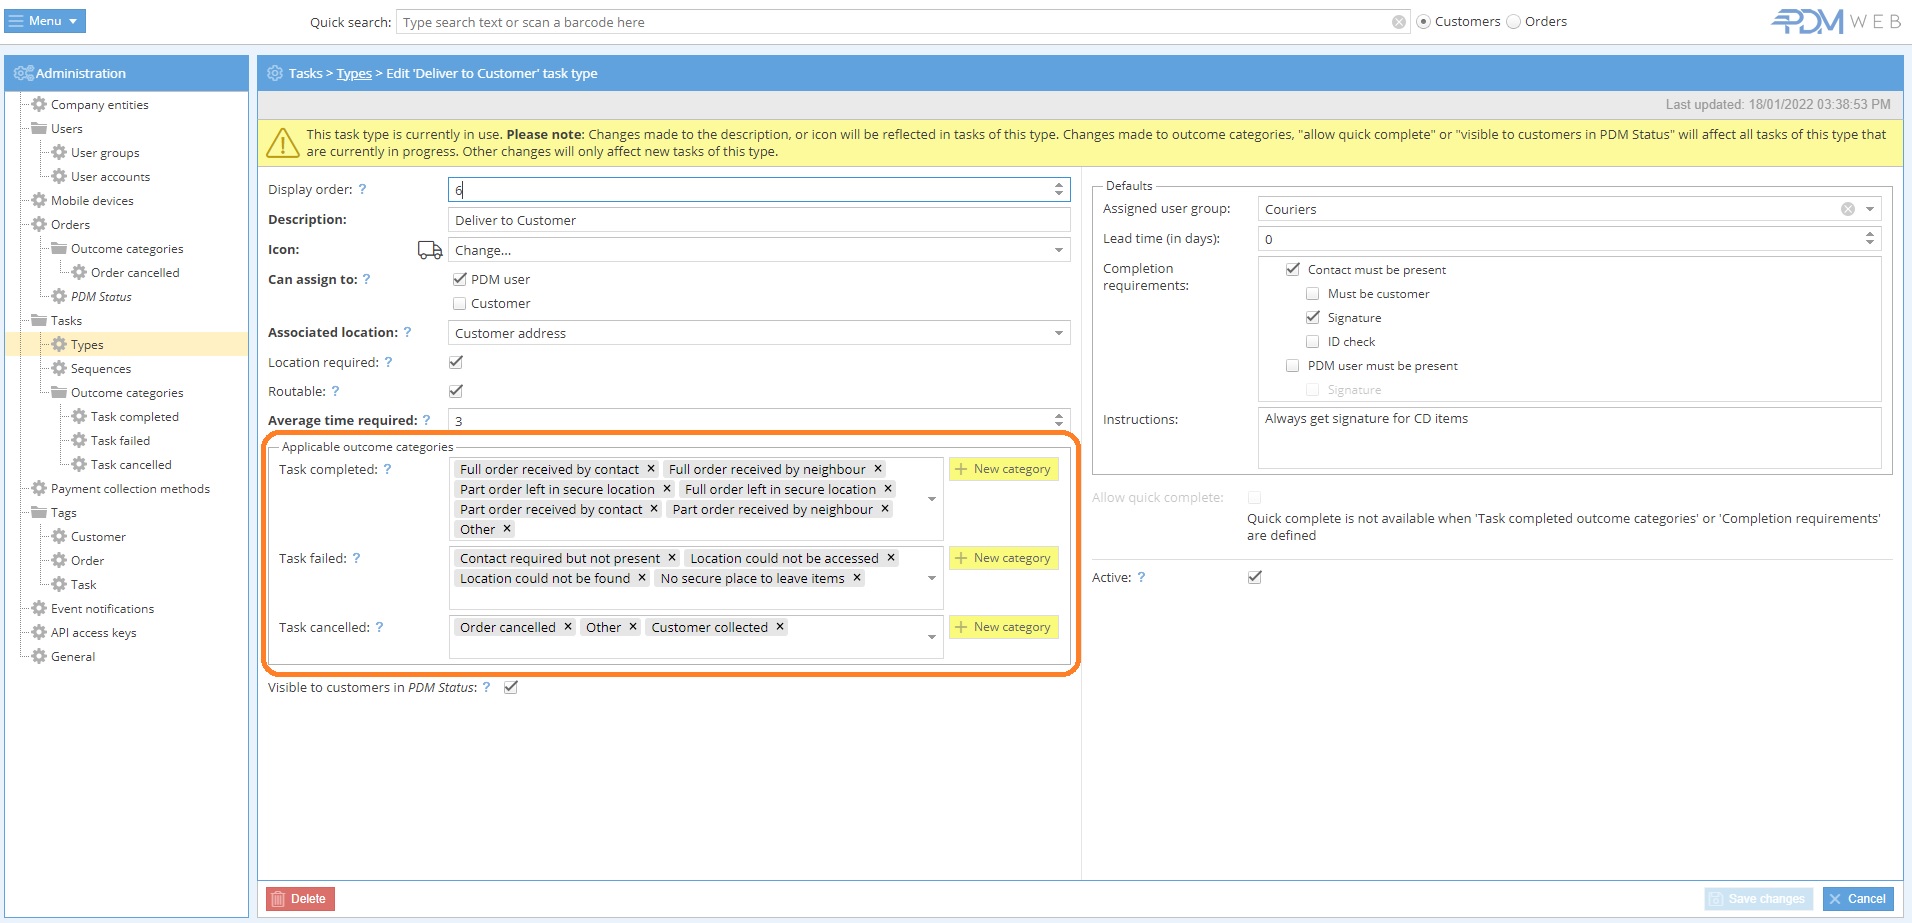
Task: Clear the quick search field icon
Action: click(x=1398, y=22)
